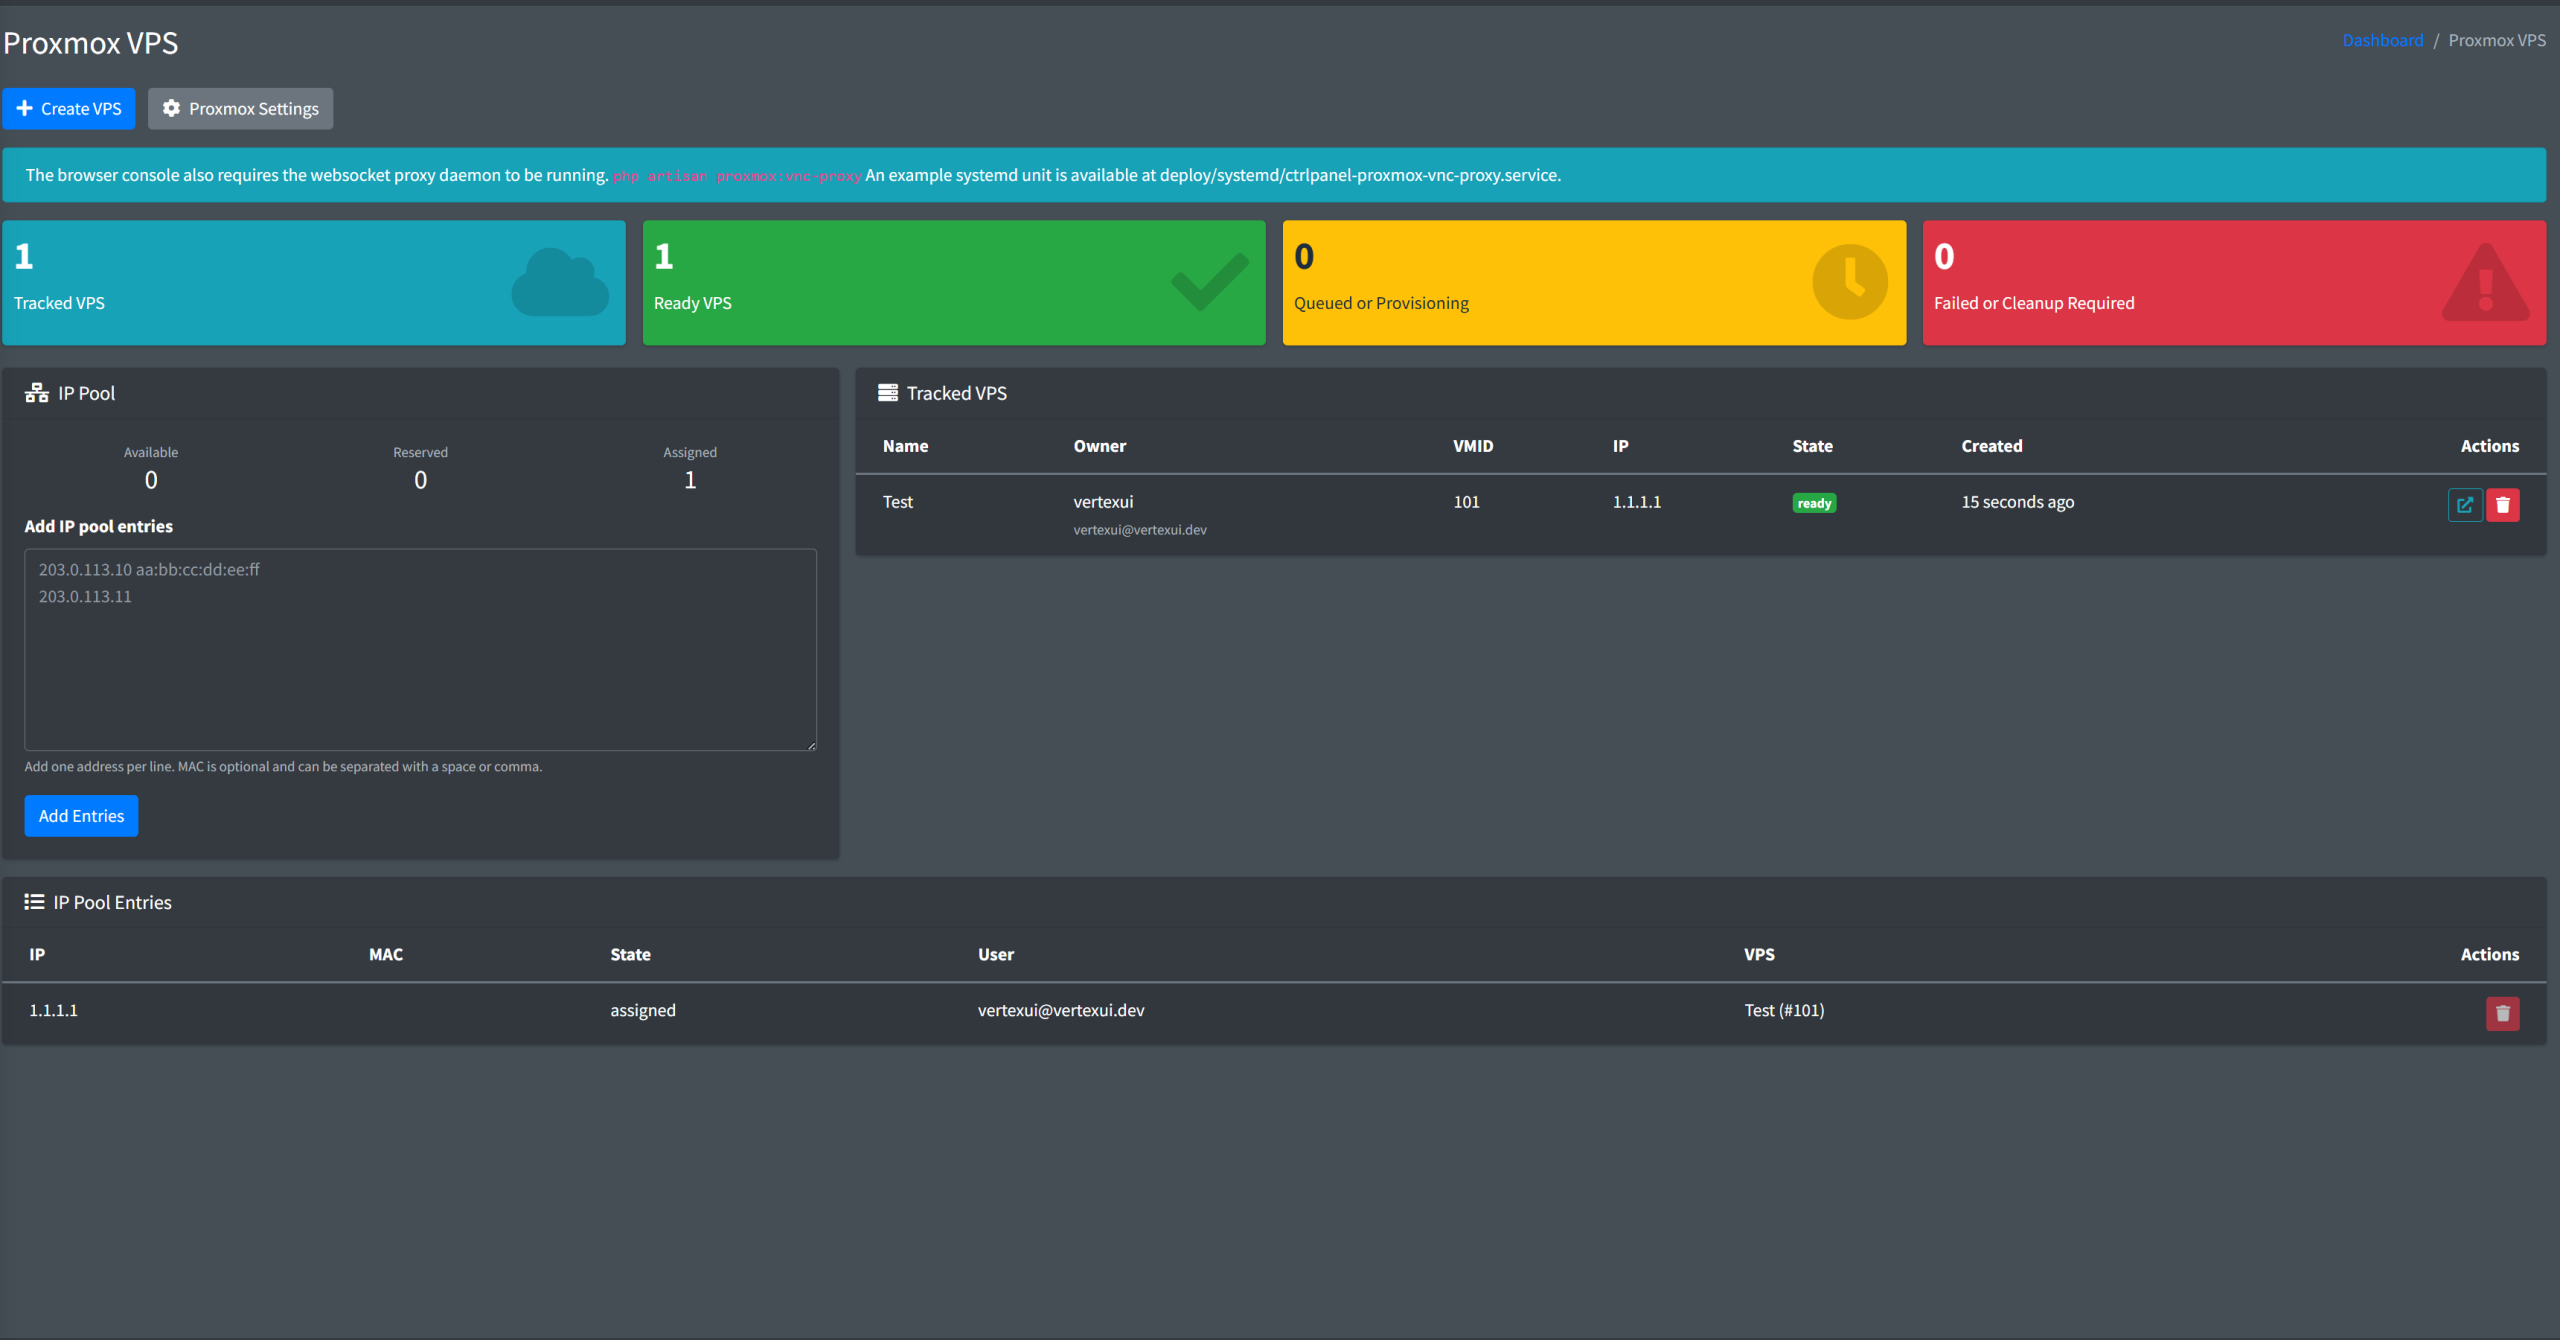Click the clock icon on Queued card
Image resolution: width=2560 pixels, height=1340 pixels.
click(x=1849, y=282)
